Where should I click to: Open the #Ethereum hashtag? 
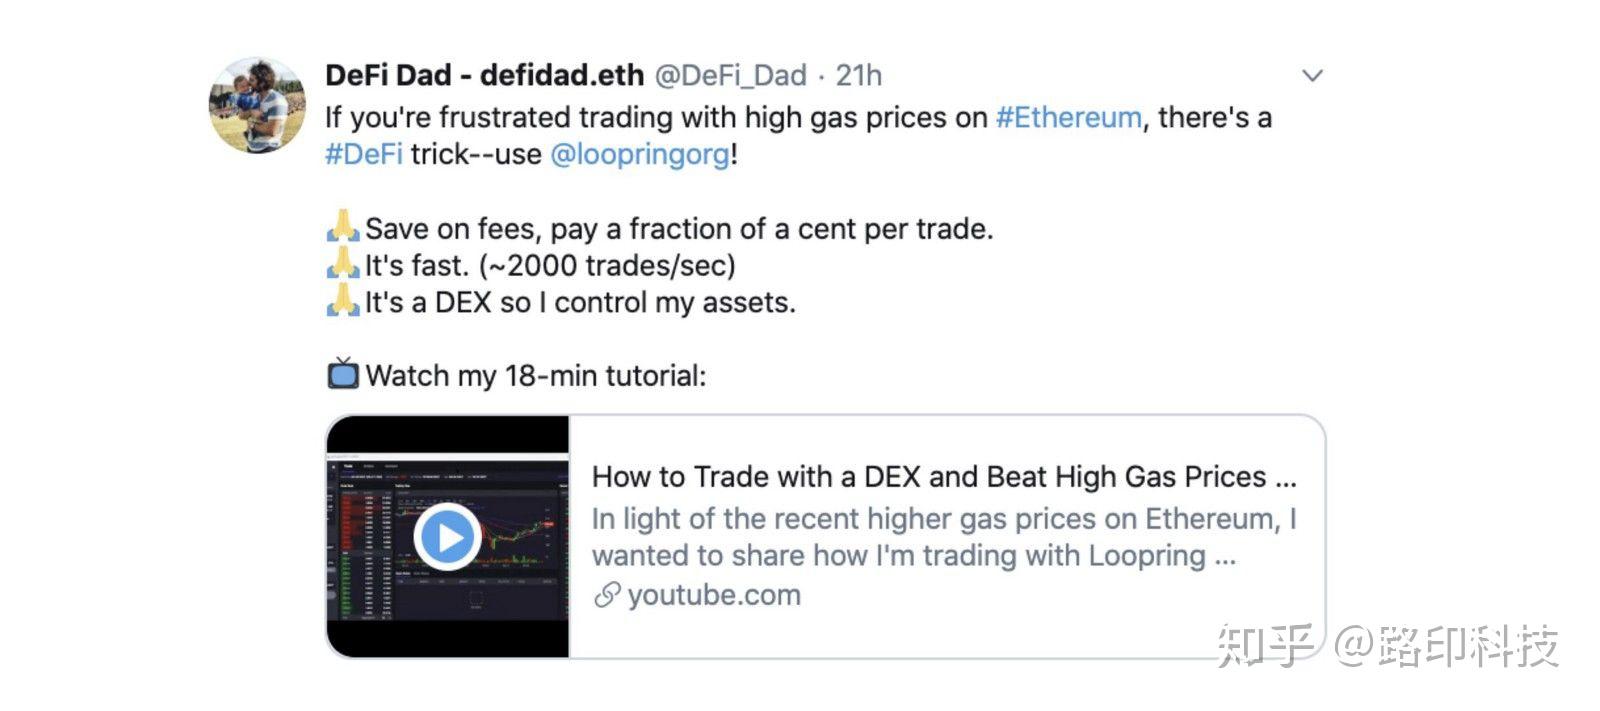(x=1068, y=118)
